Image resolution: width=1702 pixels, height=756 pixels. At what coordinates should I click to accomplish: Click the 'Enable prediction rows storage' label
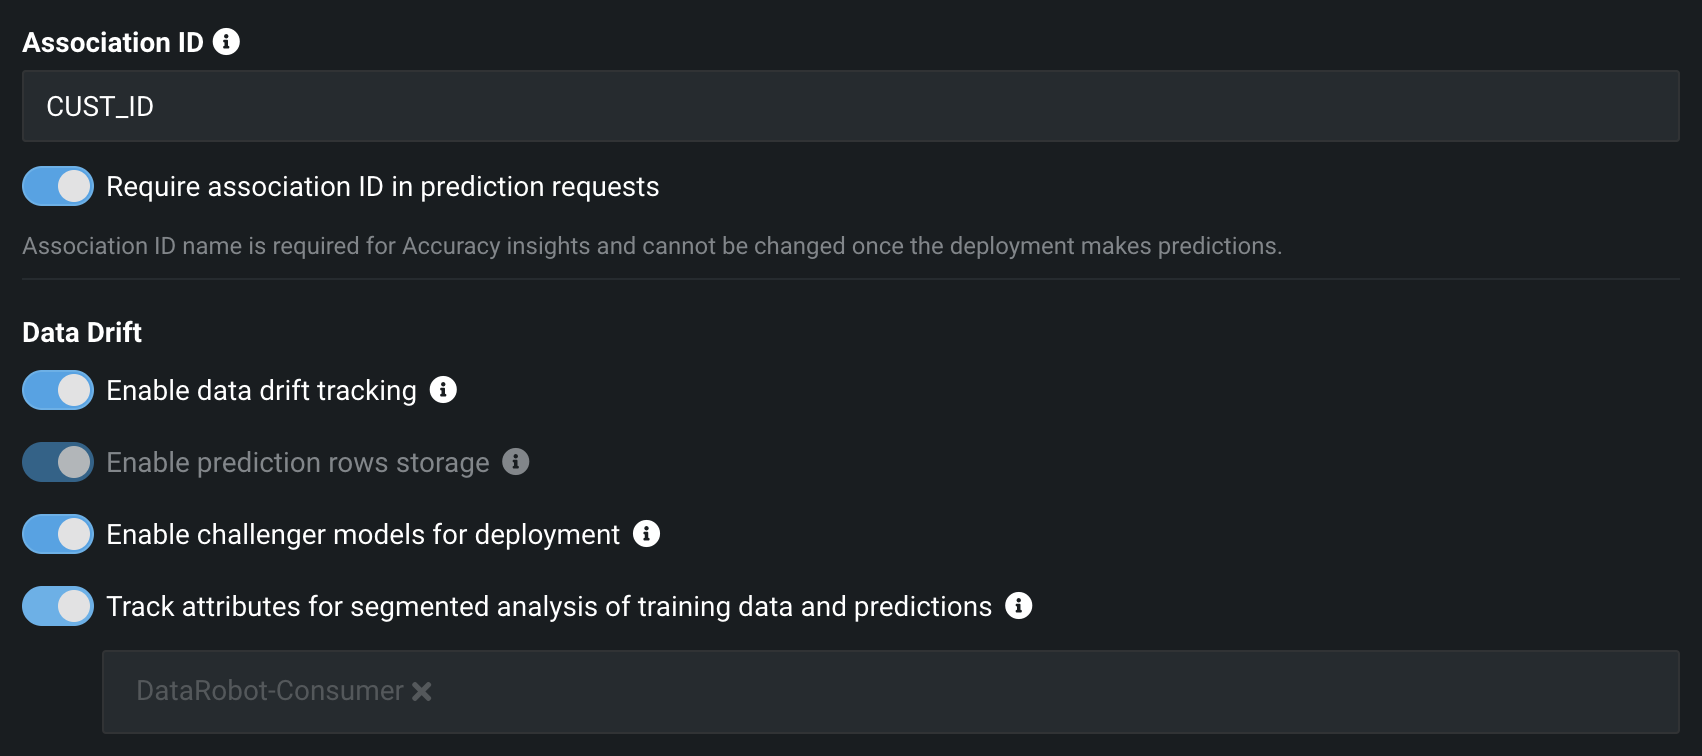[x=298, y=463]
